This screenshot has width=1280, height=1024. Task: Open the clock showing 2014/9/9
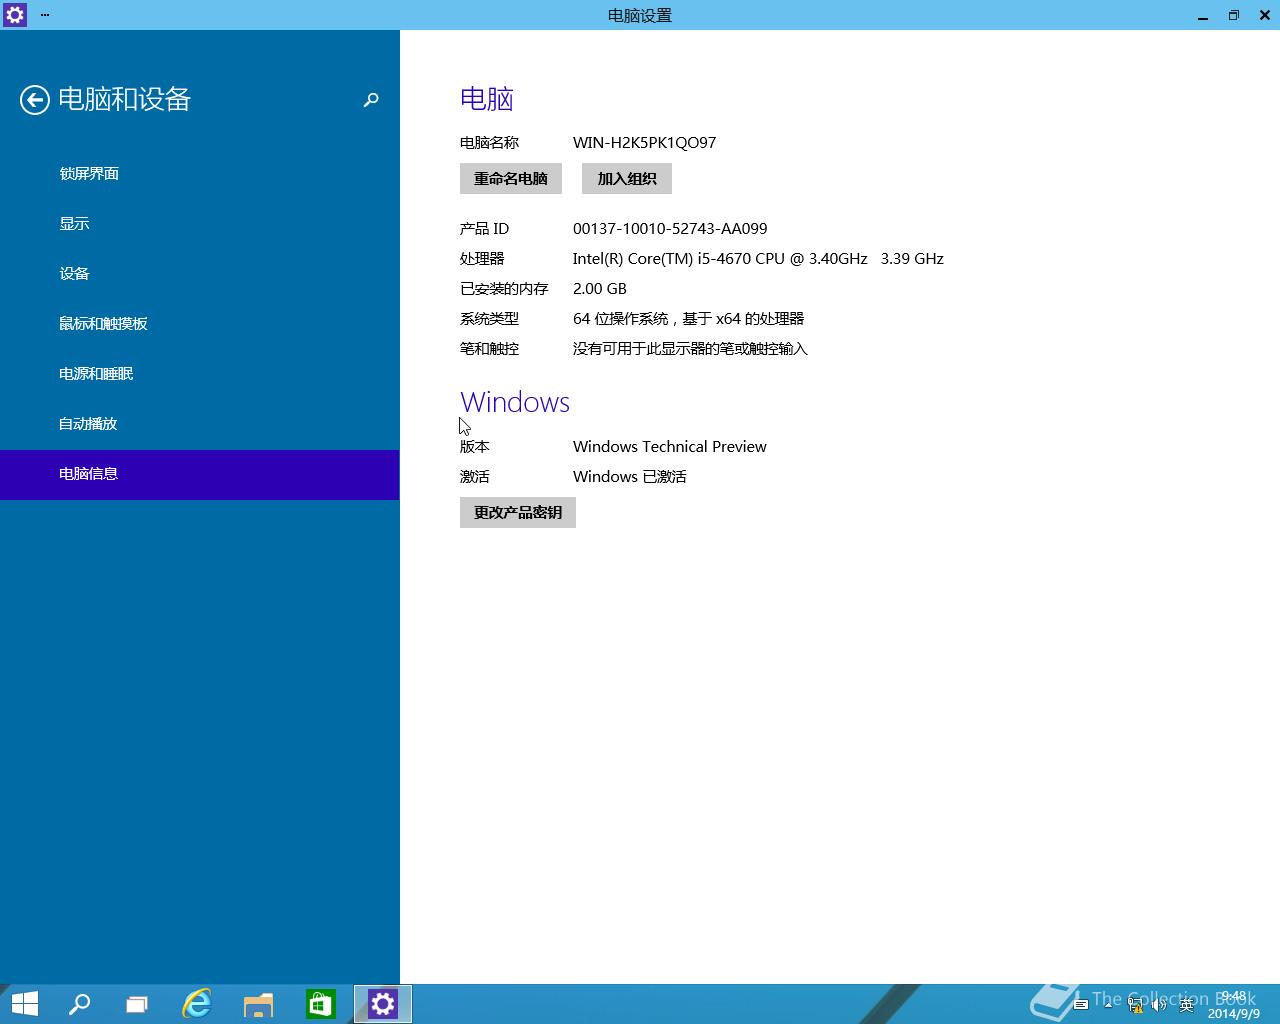[1234, 1005]
